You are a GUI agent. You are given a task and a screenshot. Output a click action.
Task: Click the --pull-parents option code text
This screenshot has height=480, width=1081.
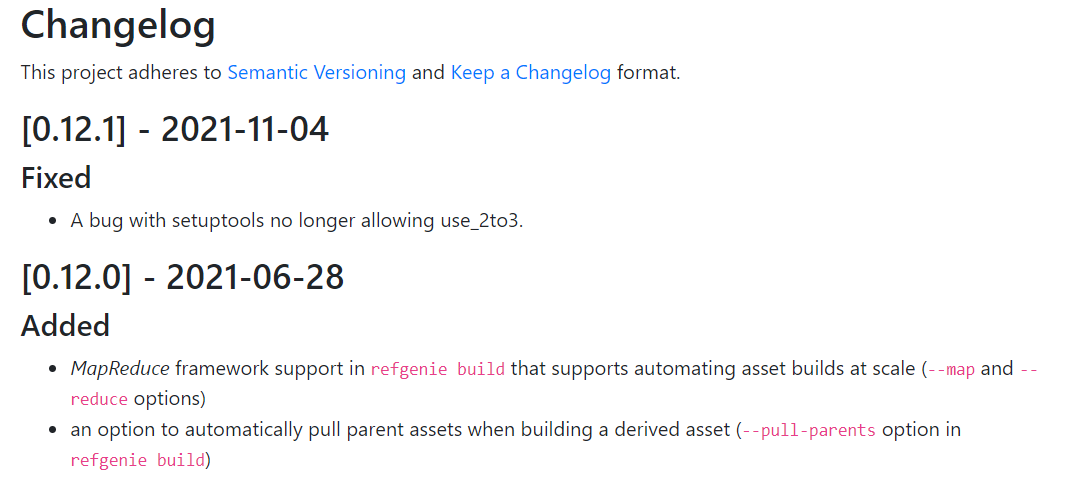tap(809, 431)
